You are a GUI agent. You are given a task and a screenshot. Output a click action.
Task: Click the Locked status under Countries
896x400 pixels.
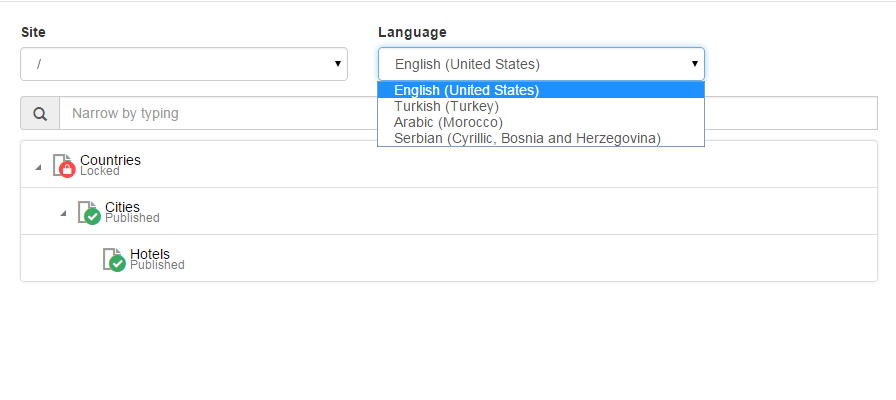pyautogui.click(x=100, y=171)
